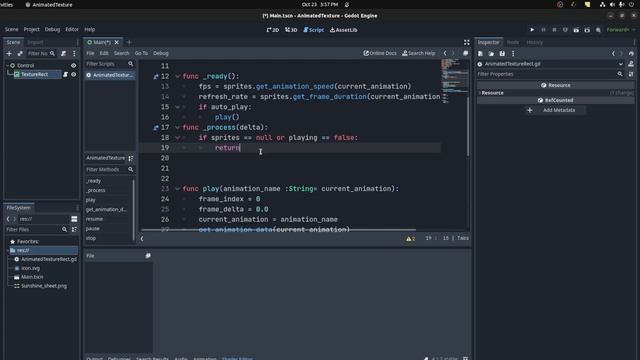Open script attached to TextureRect node
The width and height of the screenshot is (640, 360).
click(65, 74)
